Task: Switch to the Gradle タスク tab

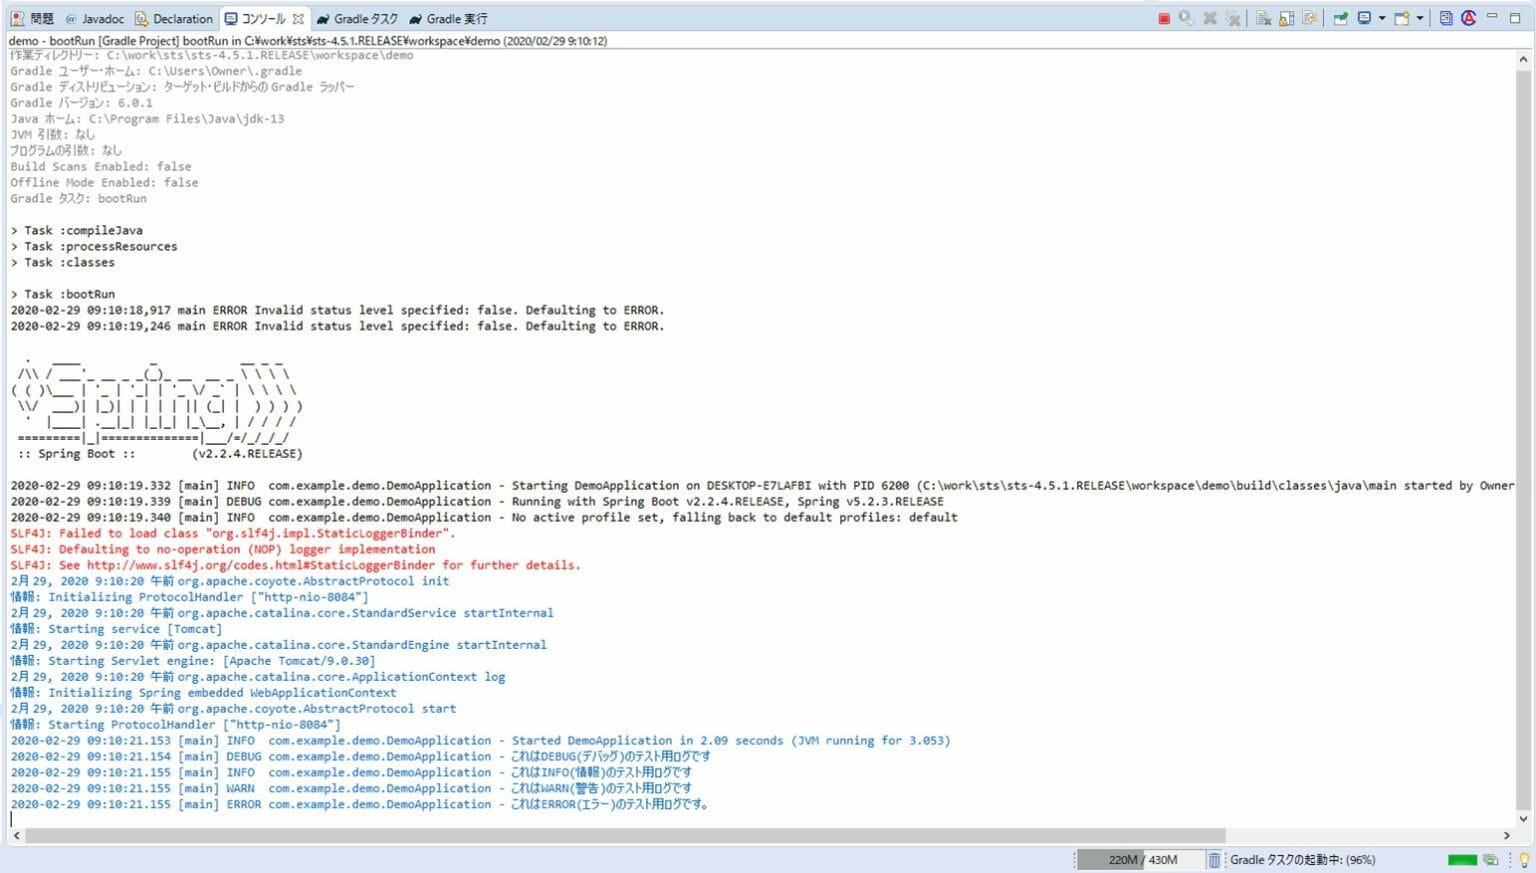Action: click(357, 19)
